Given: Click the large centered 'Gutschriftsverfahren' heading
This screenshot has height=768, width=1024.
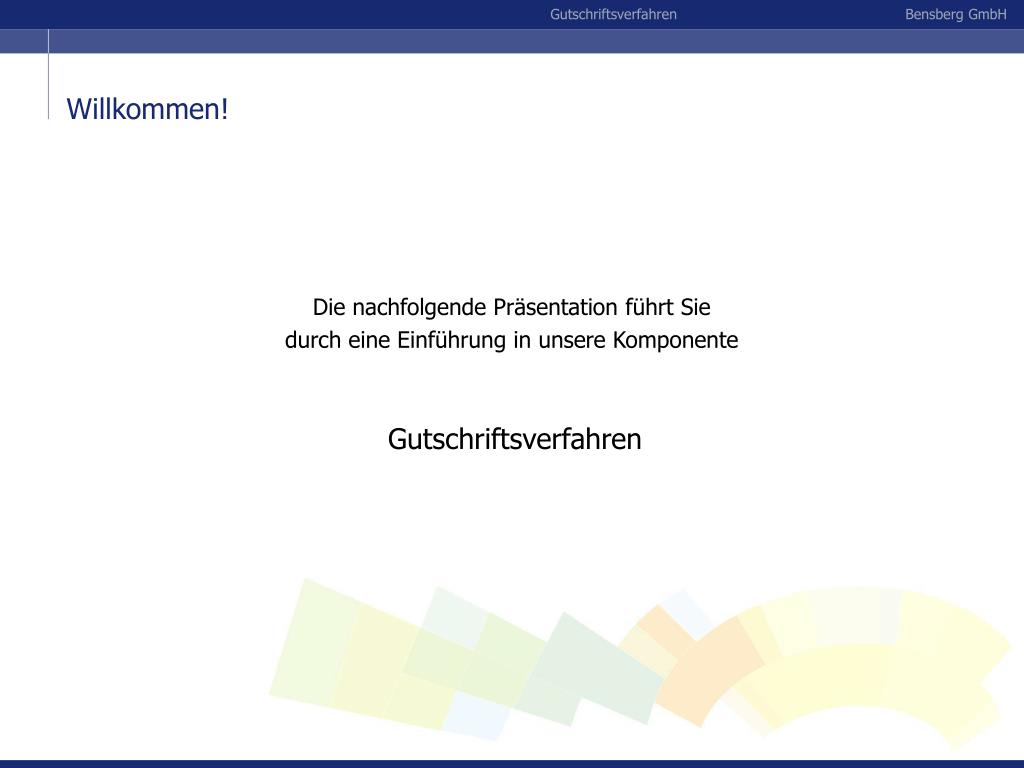Looking at the screenshot, I should [515, 440].
